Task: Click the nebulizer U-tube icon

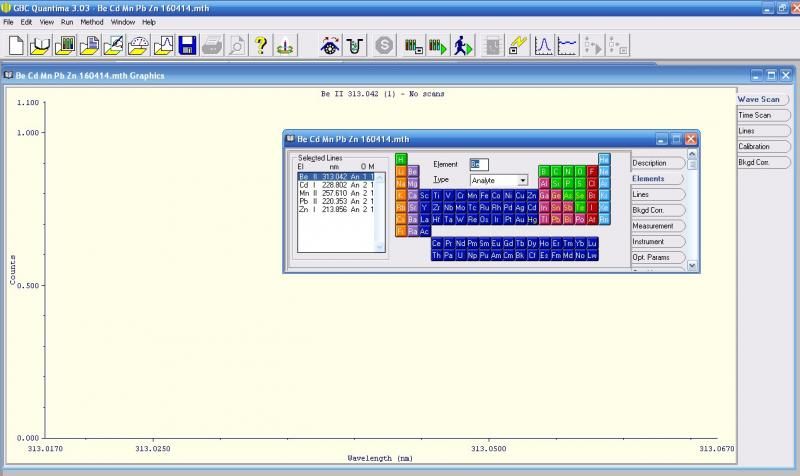Action: pyautogui.click(x=355, y=45)
